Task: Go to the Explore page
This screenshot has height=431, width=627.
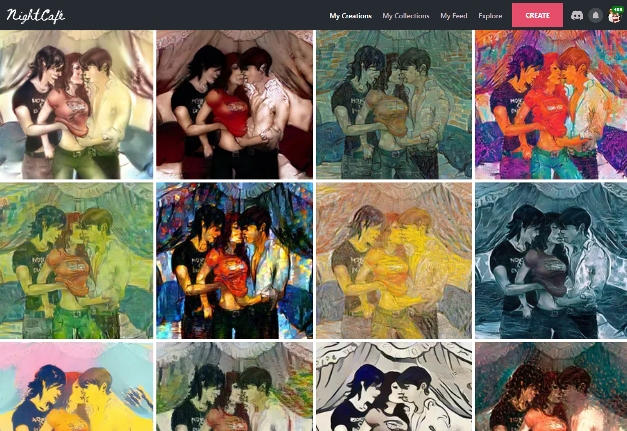Action: pyautogui.click(x=490, y=16)
